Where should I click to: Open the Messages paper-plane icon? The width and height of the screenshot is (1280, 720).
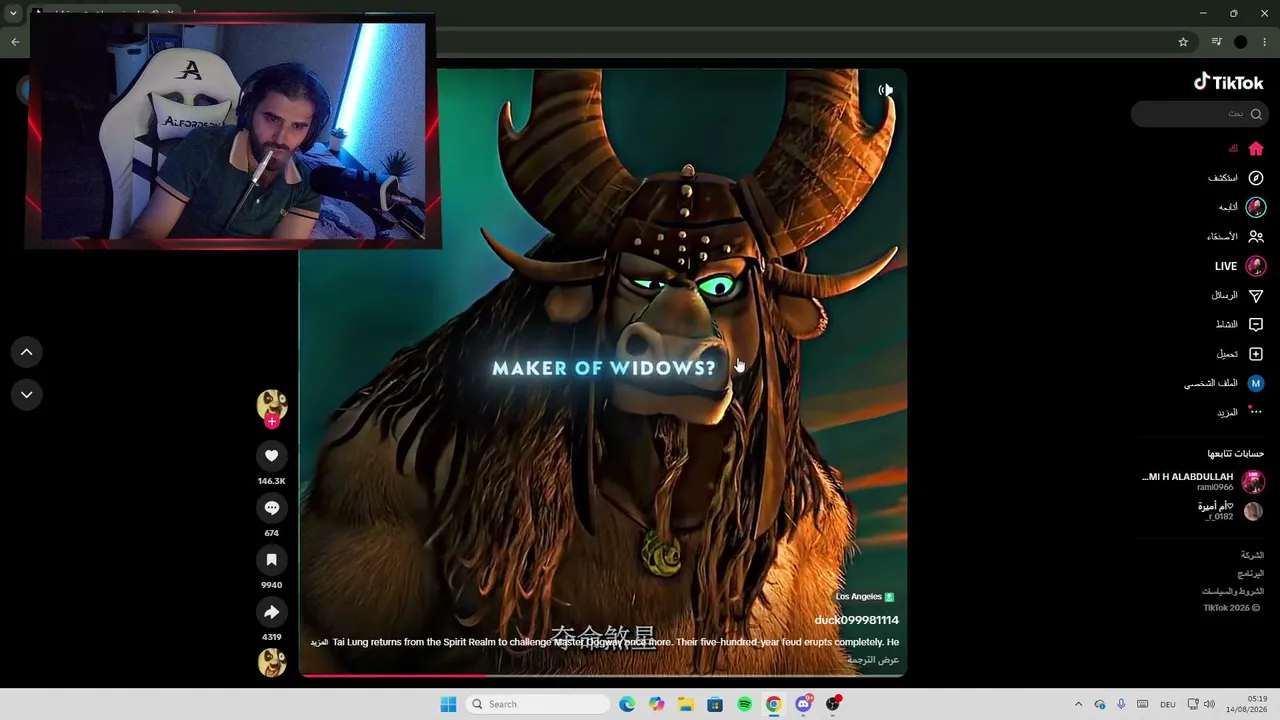tap(1256, 296)
